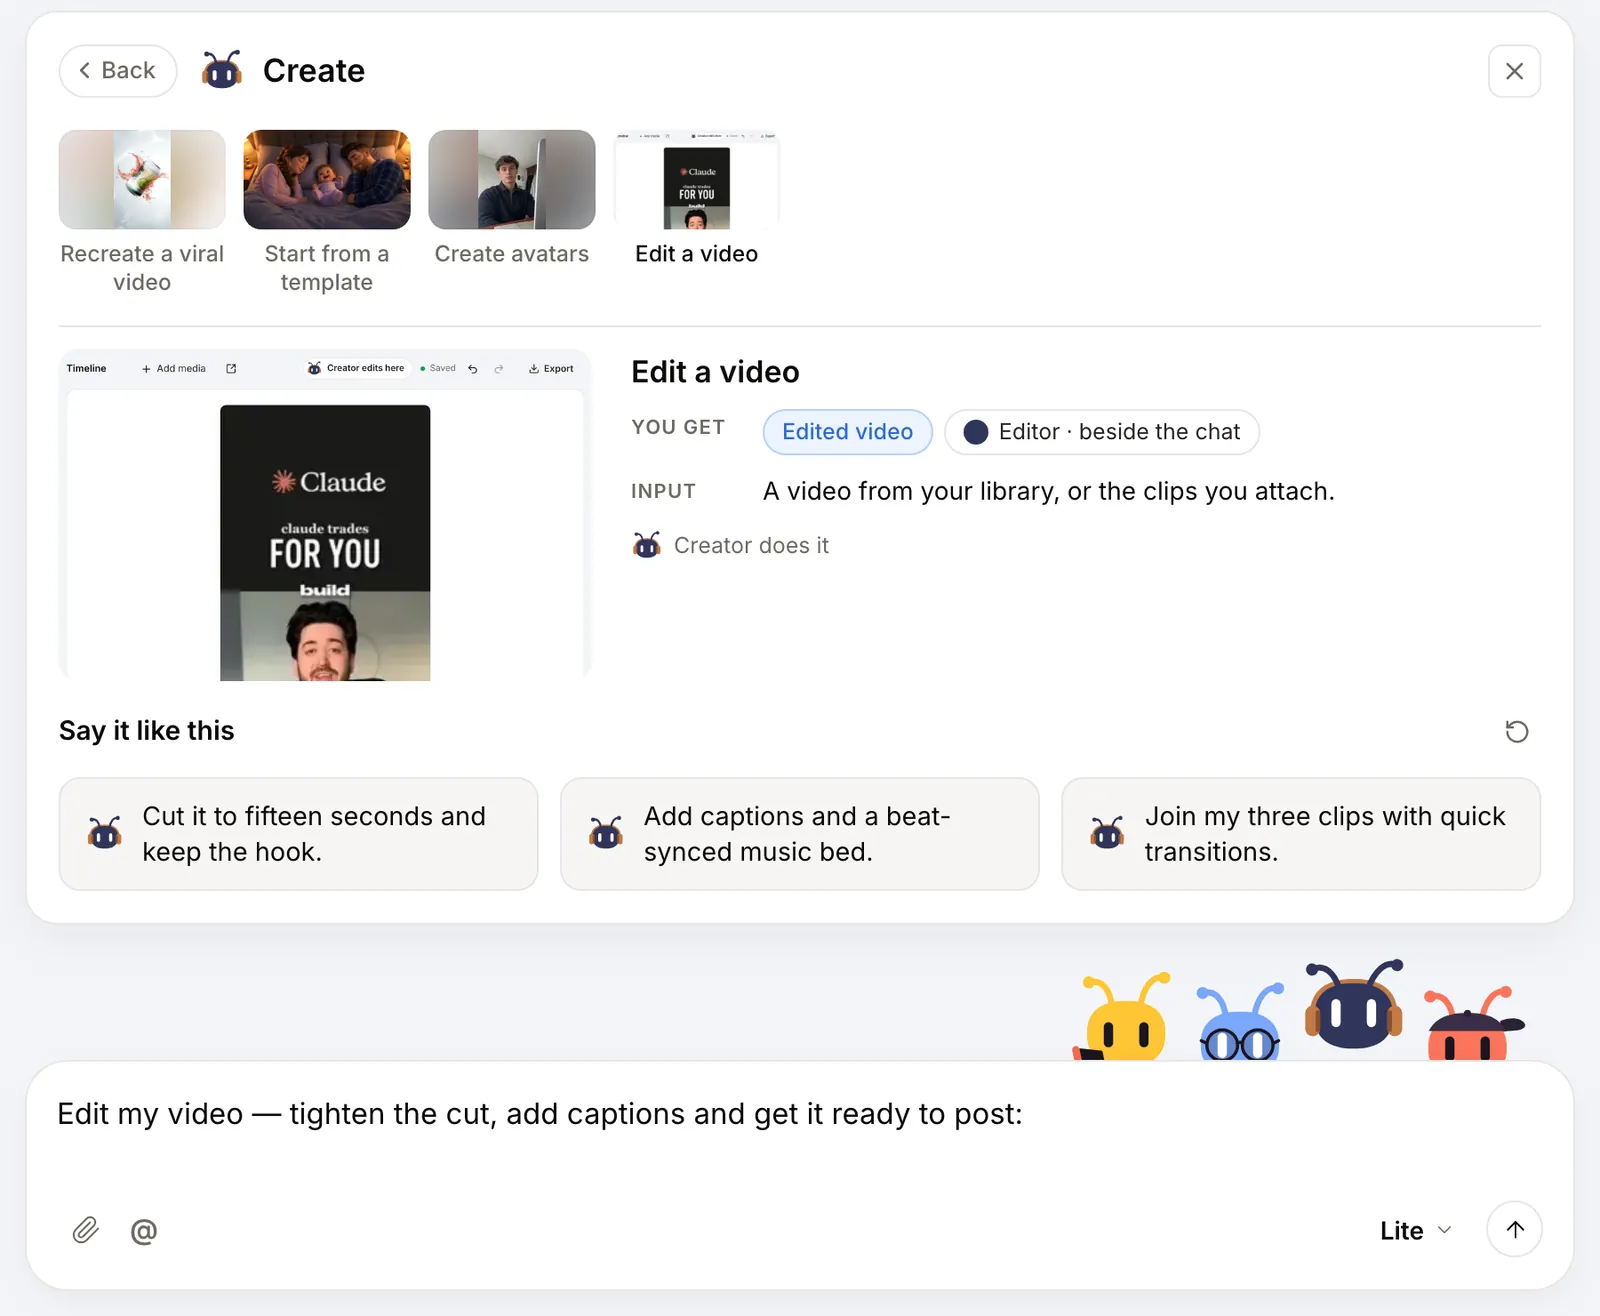
Task: Click the navy bug mascot with headphones
Action: [x=1354, y=1004]
